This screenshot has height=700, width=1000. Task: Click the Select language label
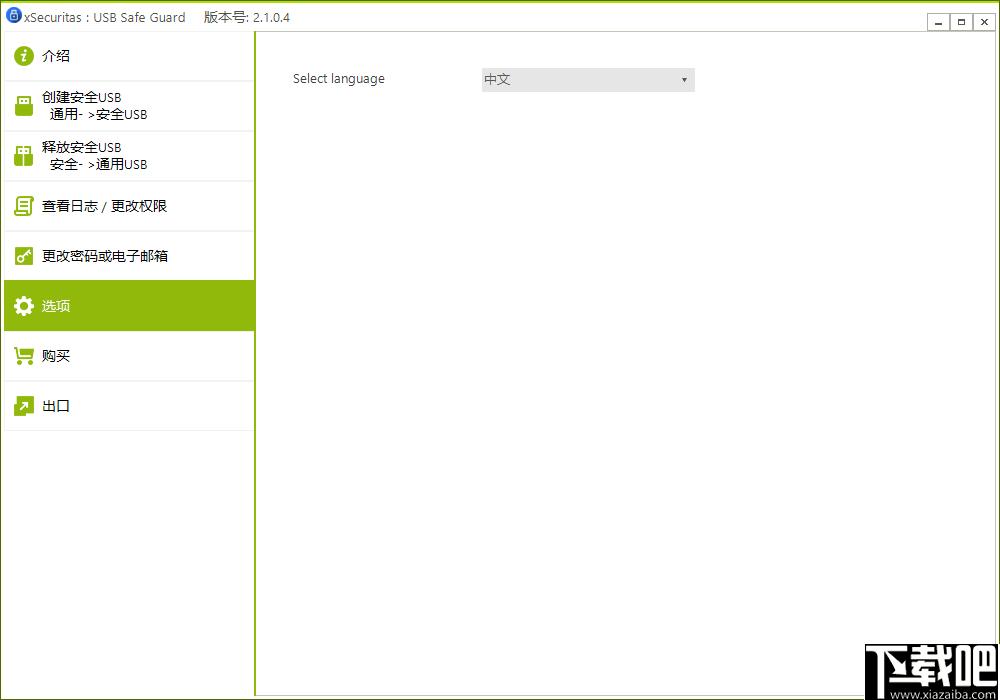click(x=339, y=79)
